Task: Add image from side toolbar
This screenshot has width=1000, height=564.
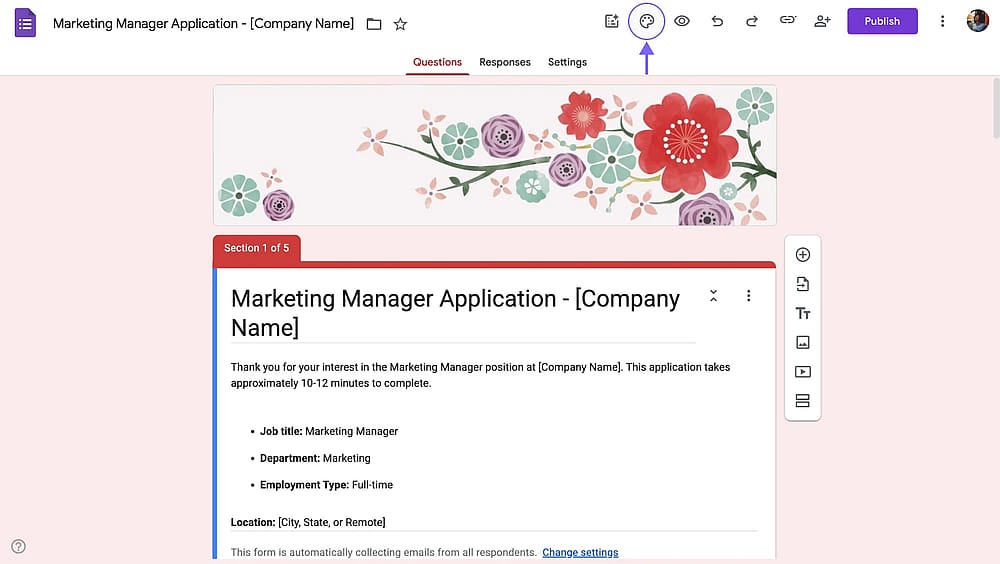Action: (803, 343)
